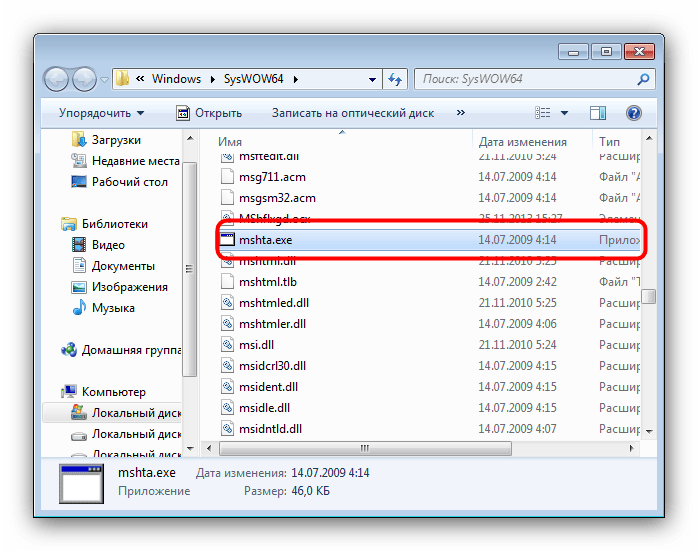Click Записать на оптический диск
The height and width of the screenshot is (551, 698).
(x=353, y=113)
